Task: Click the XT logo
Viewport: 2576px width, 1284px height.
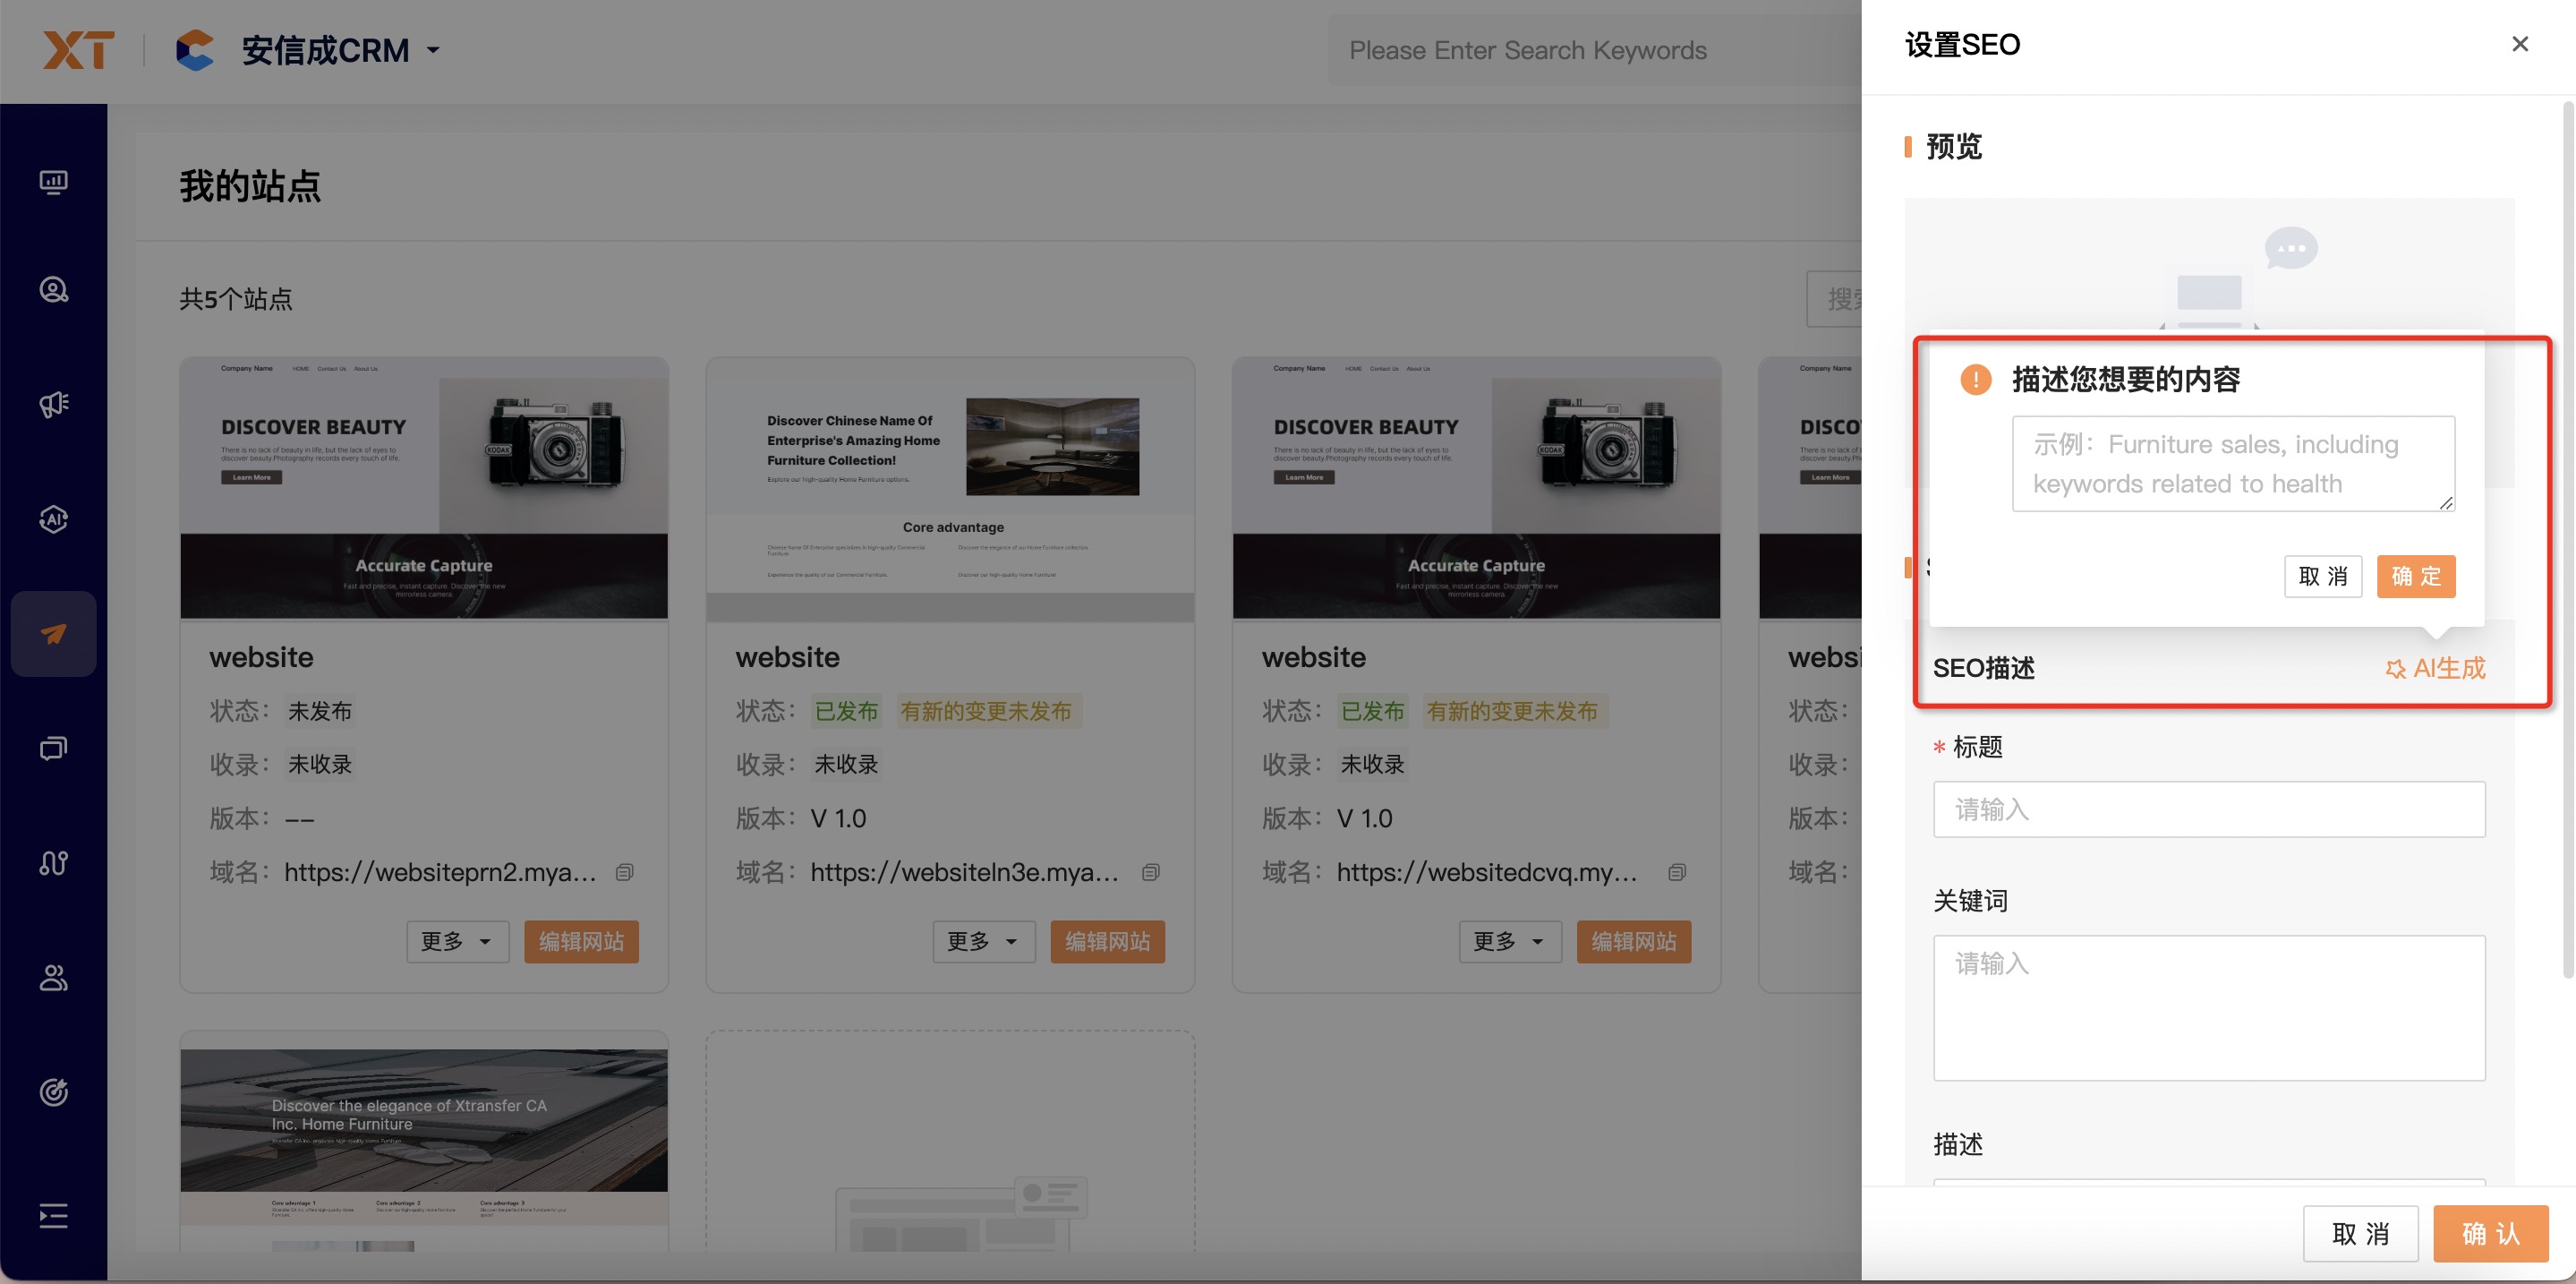Action: click(78, 50)
